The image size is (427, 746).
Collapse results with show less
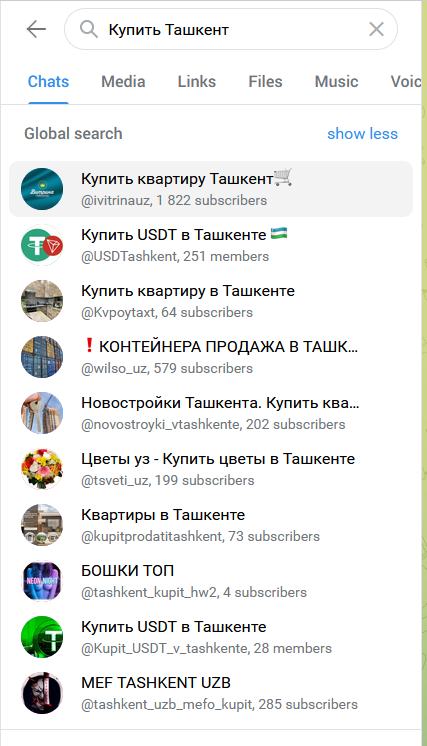pos(362,134)
